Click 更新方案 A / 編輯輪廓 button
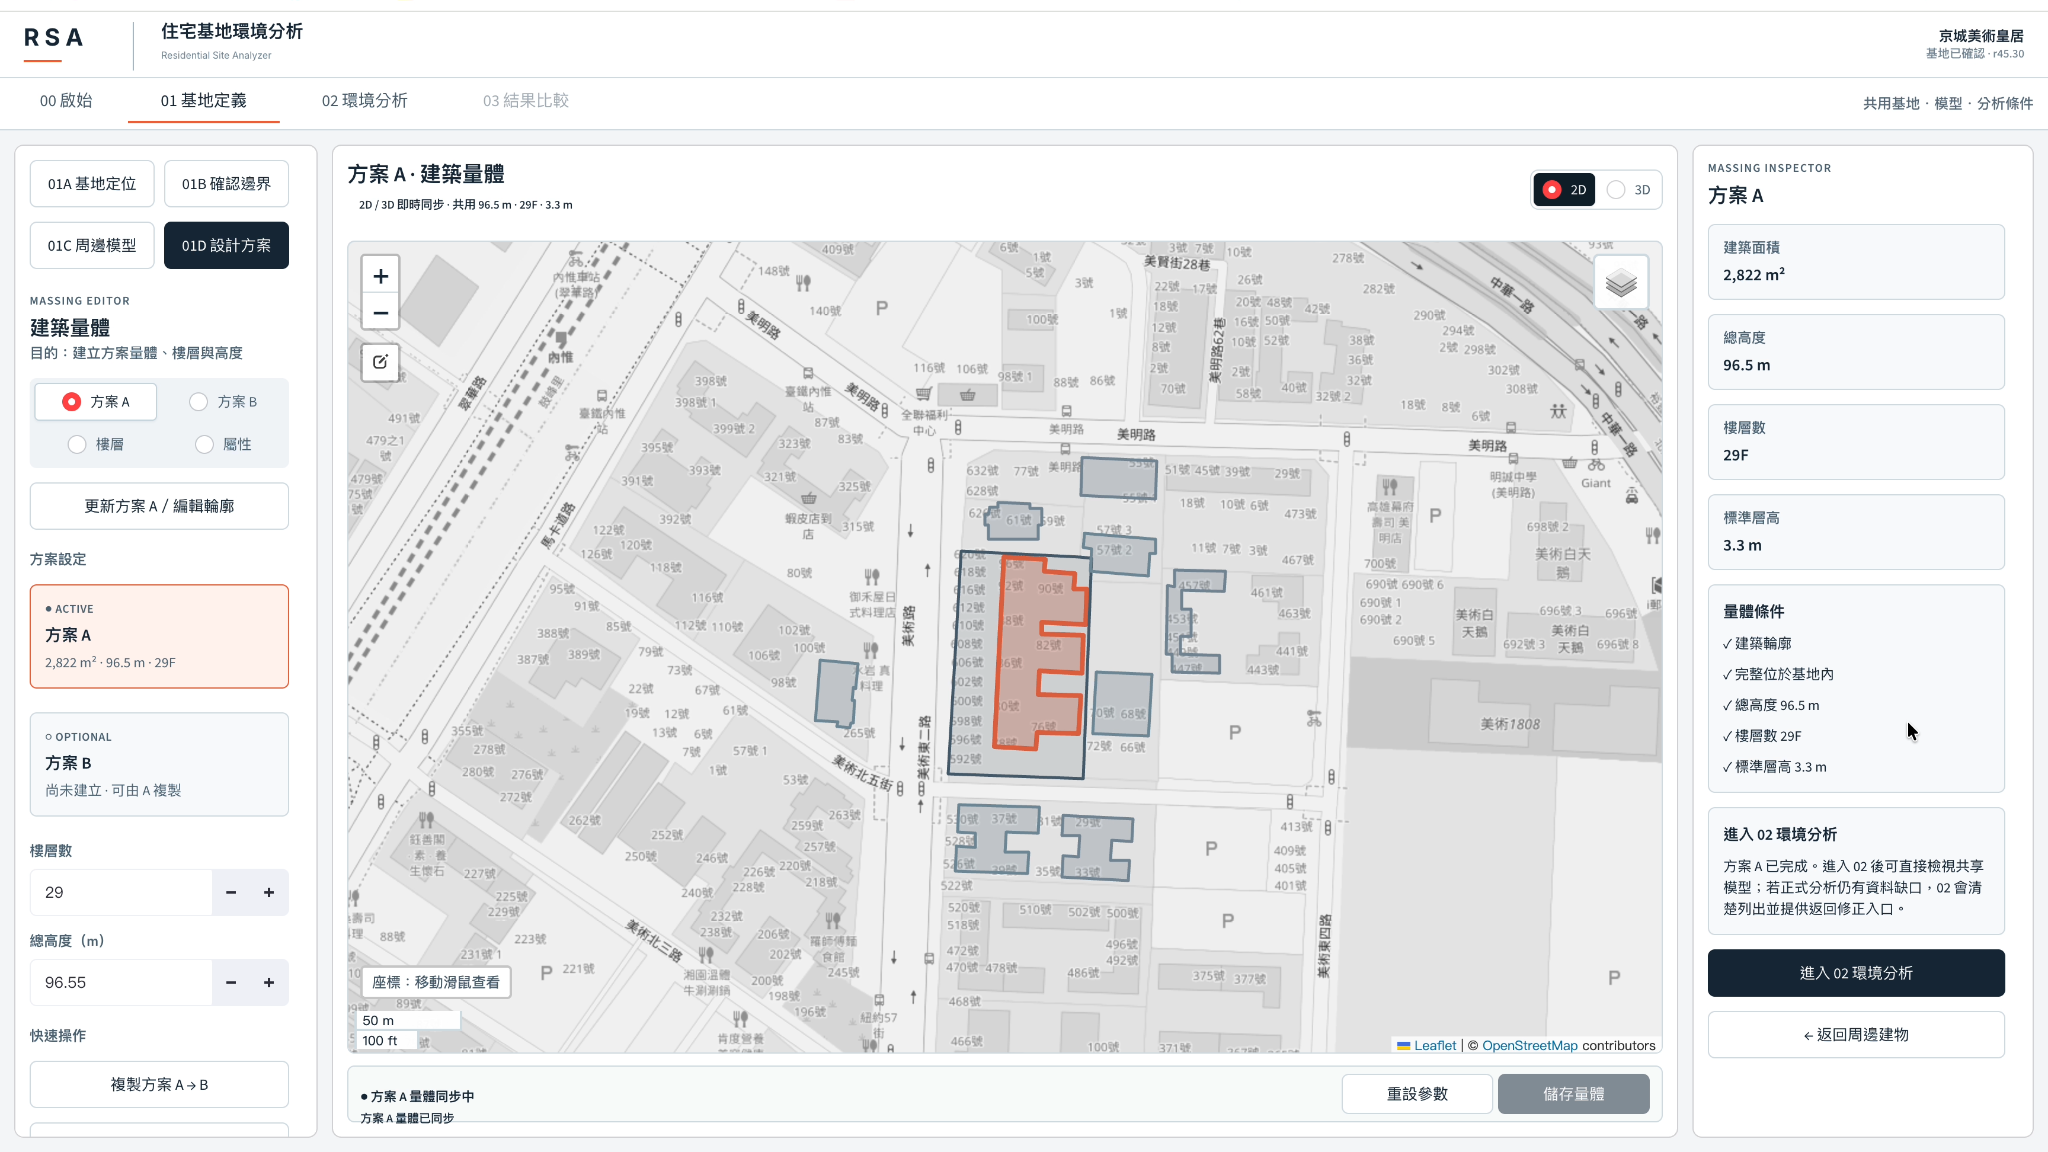 pyautogui.click(x=159, y=506)
